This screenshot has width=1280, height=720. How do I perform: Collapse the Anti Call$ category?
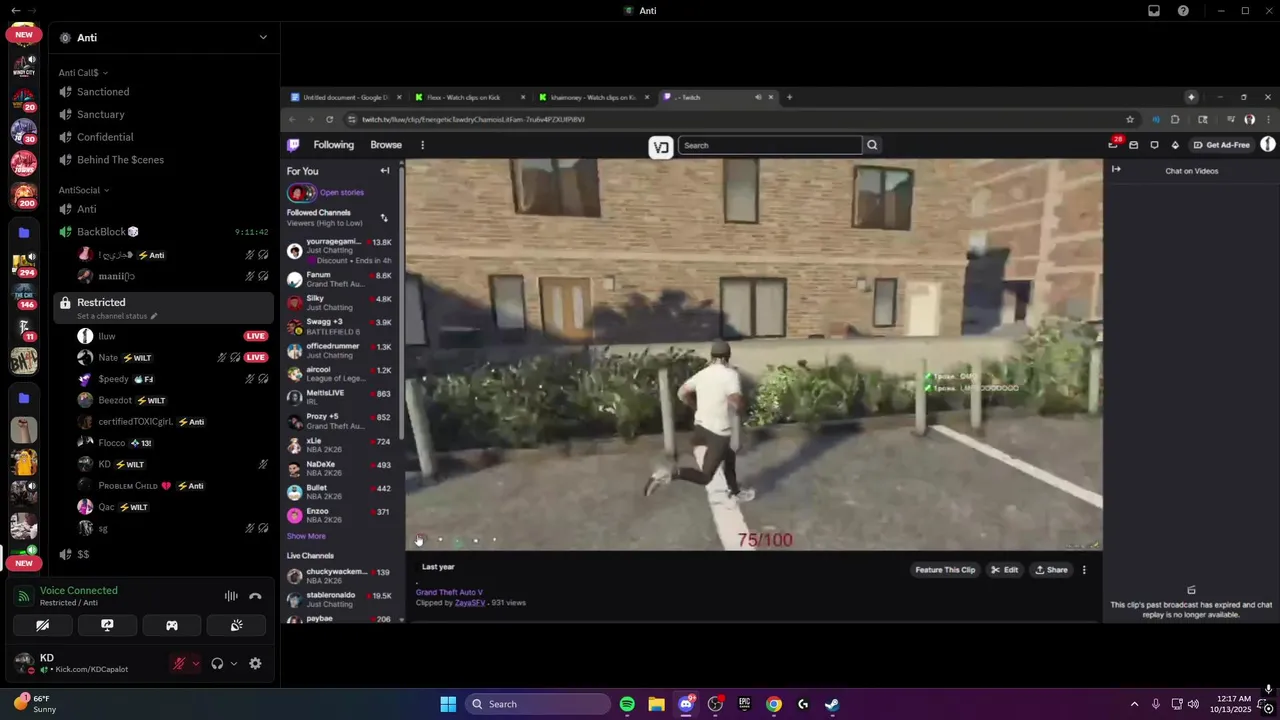[x=83, y=72]
